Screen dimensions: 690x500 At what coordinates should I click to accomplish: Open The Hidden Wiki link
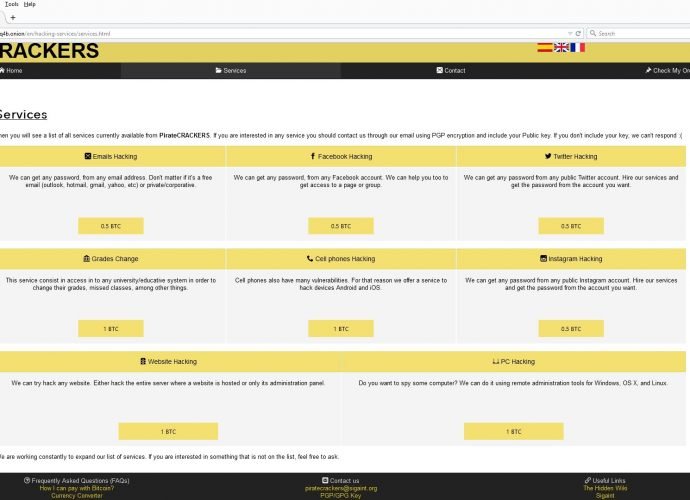pos(605,488)
